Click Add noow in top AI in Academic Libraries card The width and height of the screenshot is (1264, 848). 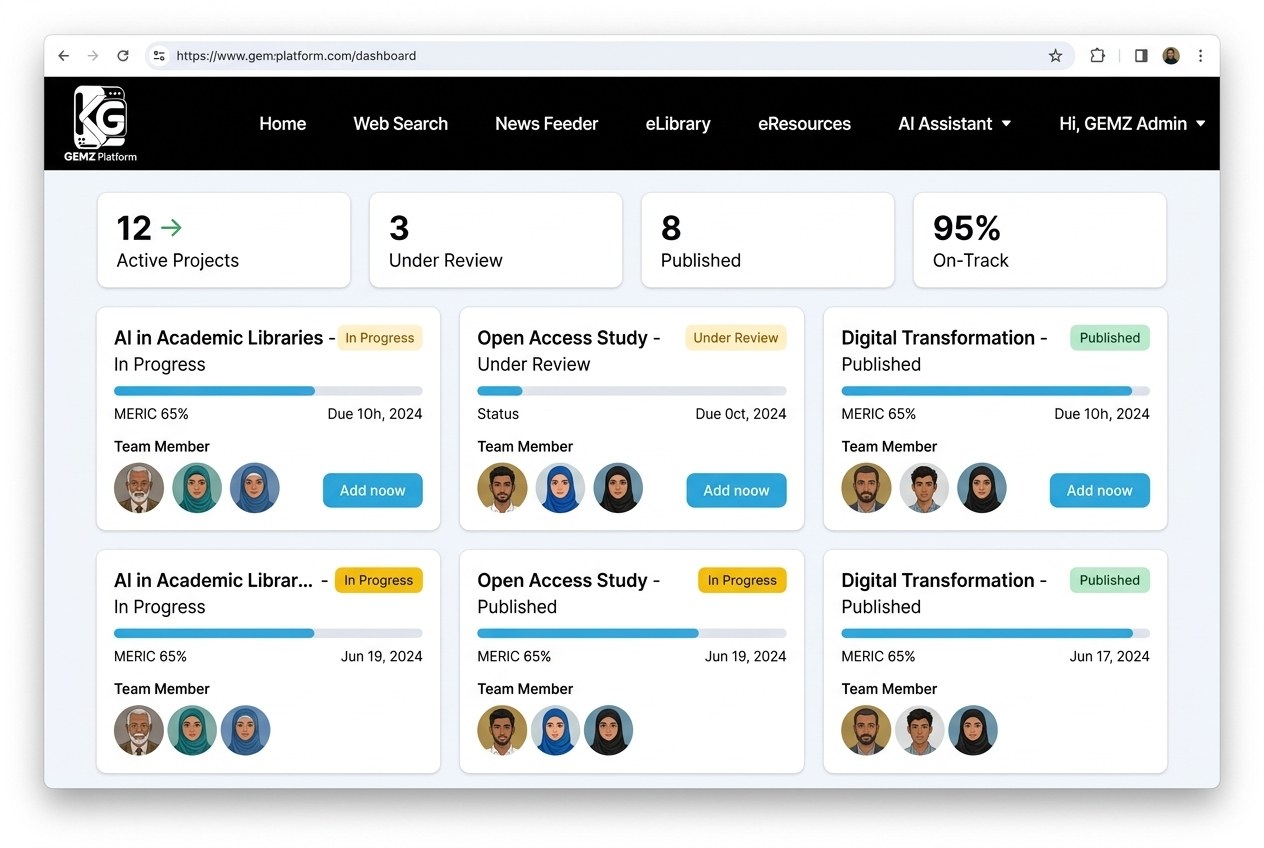372,491
